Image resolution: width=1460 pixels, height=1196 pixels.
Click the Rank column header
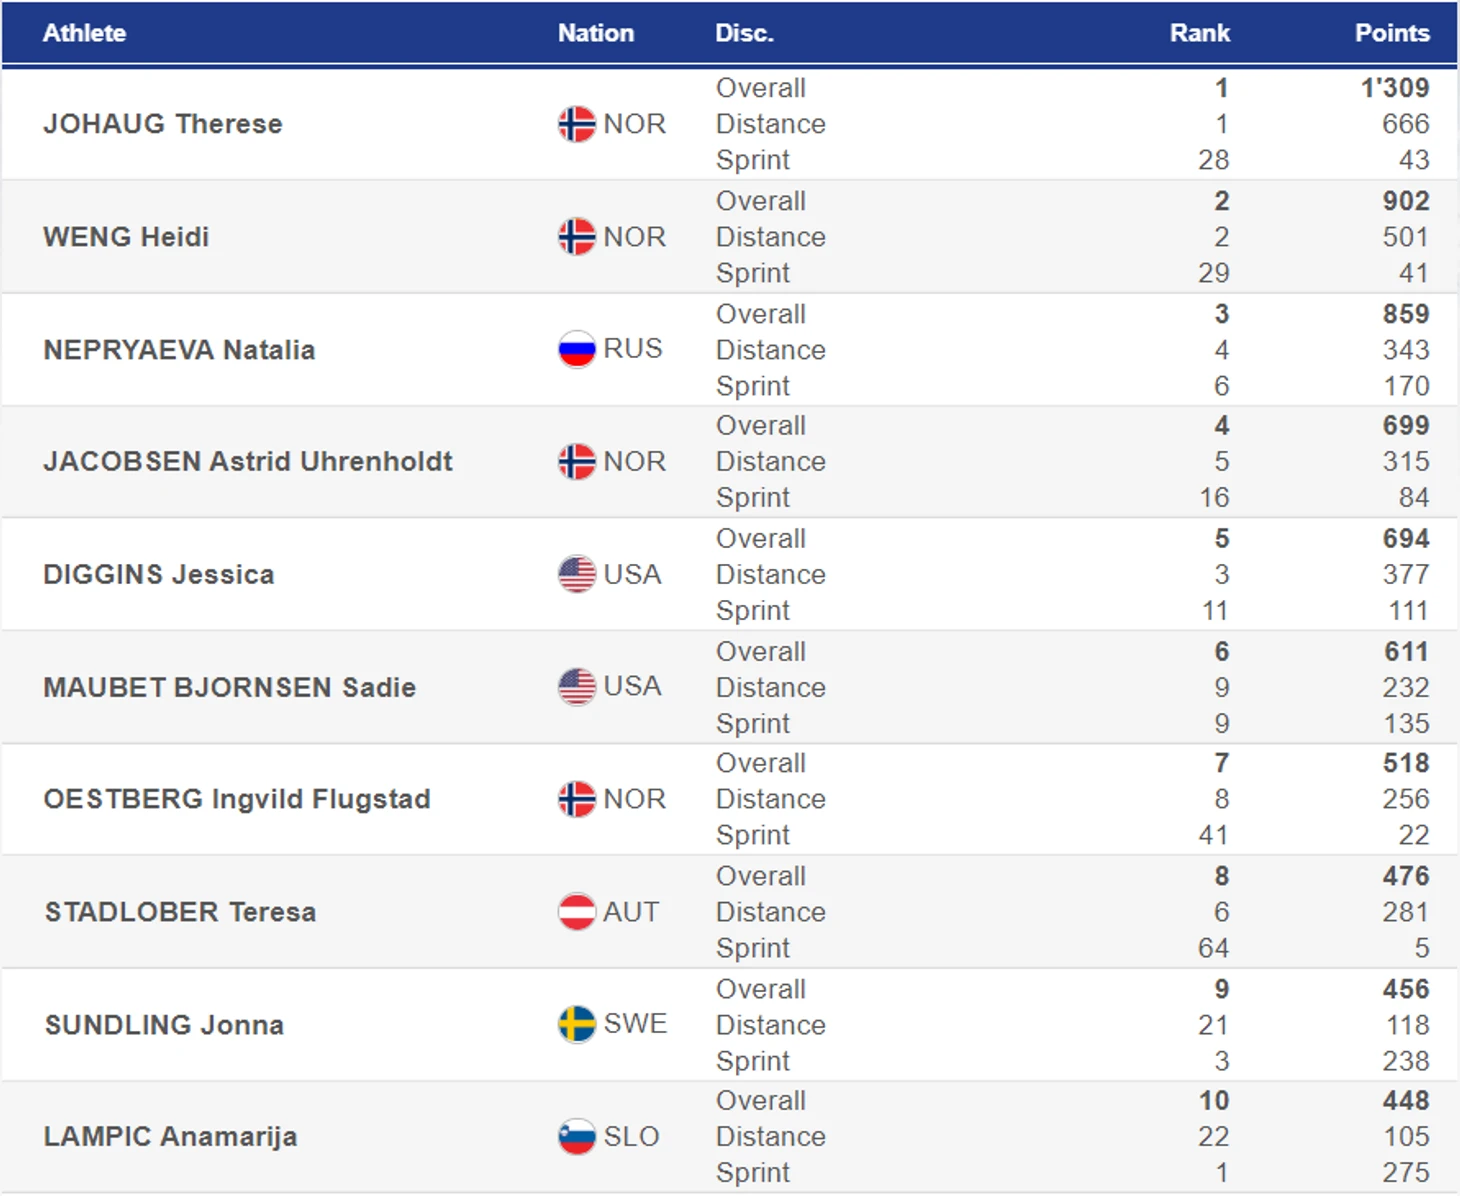click(1199, 33)
